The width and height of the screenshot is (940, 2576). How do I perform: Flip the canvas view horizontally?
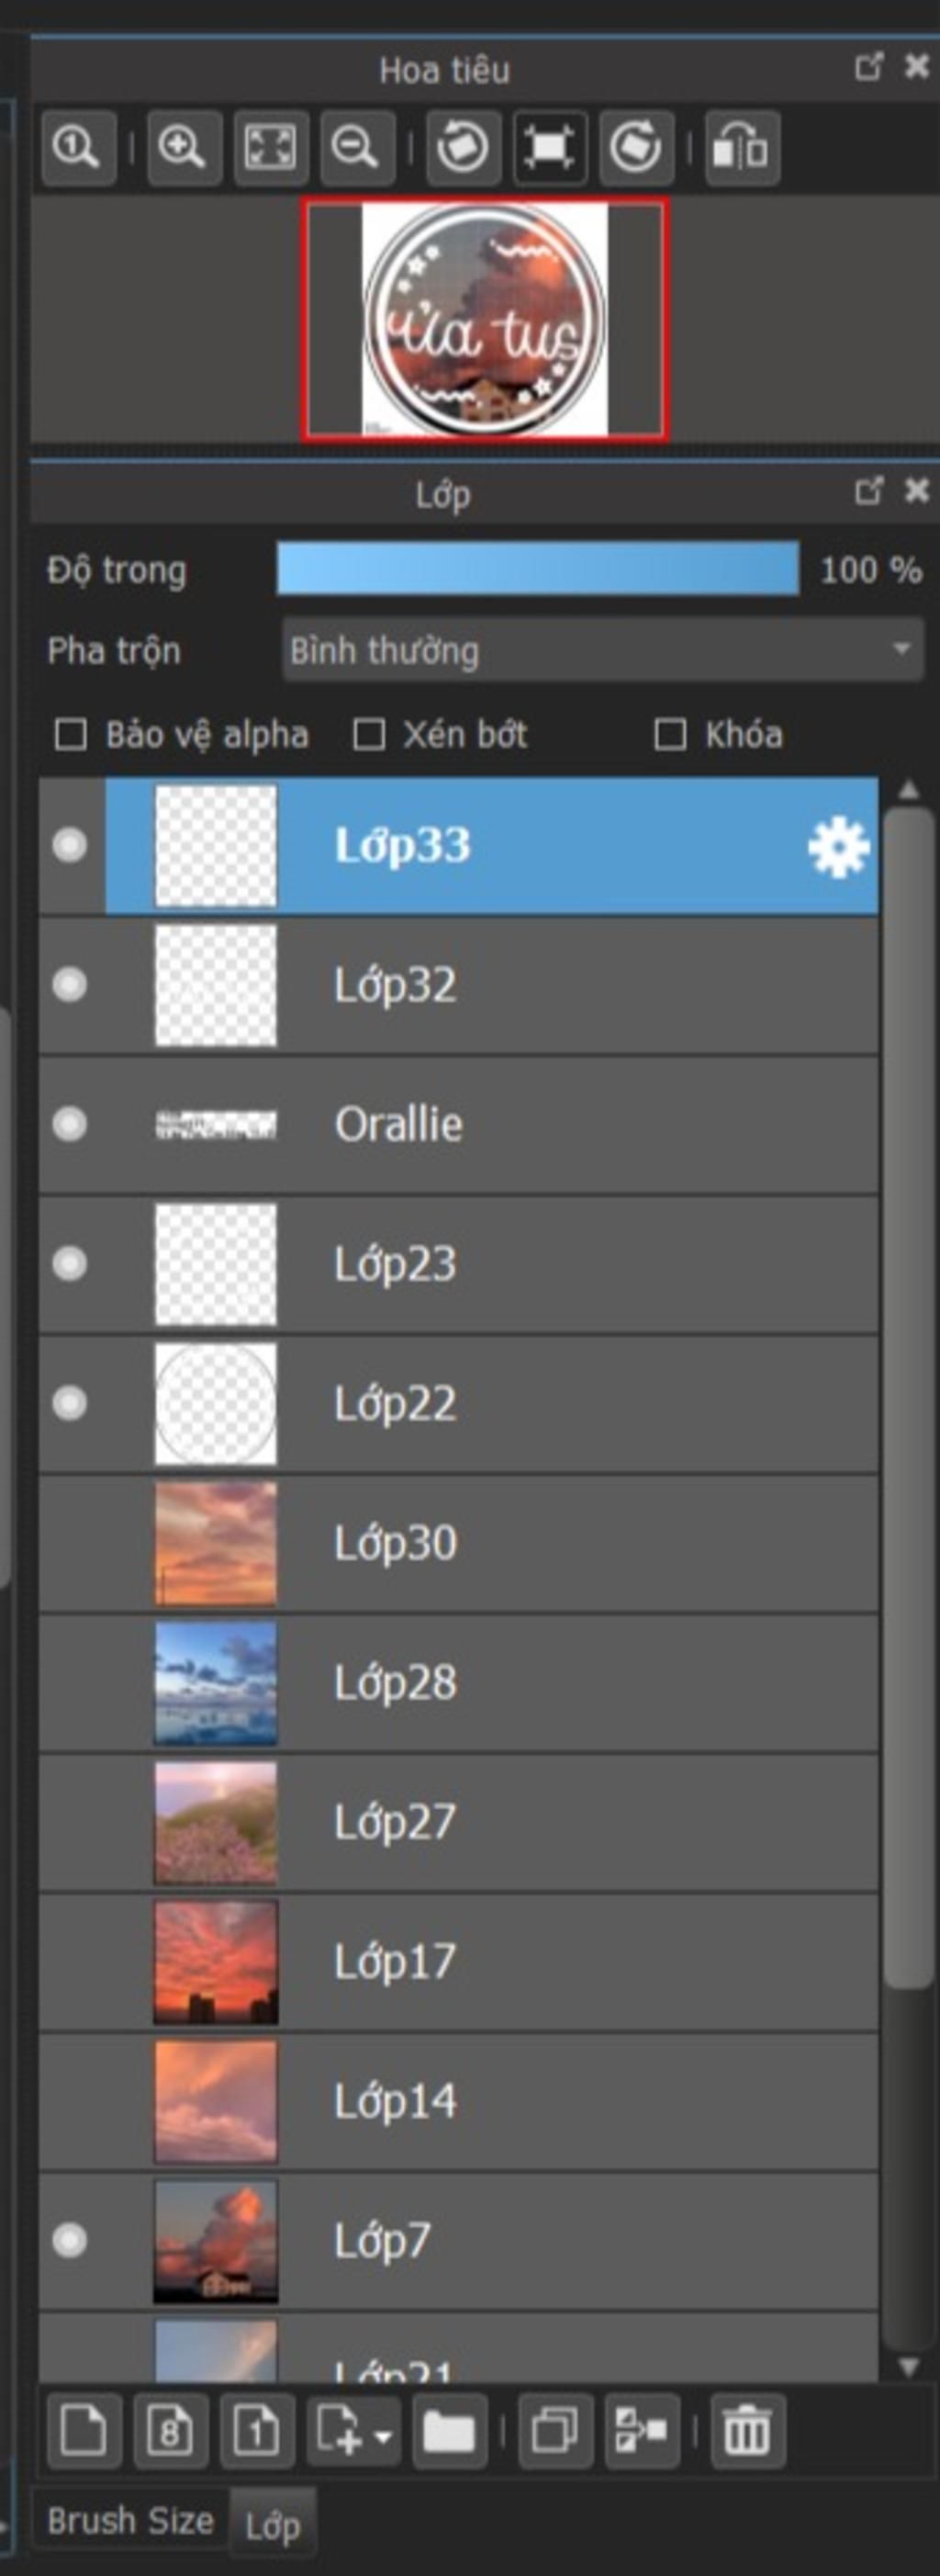(x=741, y=148)
